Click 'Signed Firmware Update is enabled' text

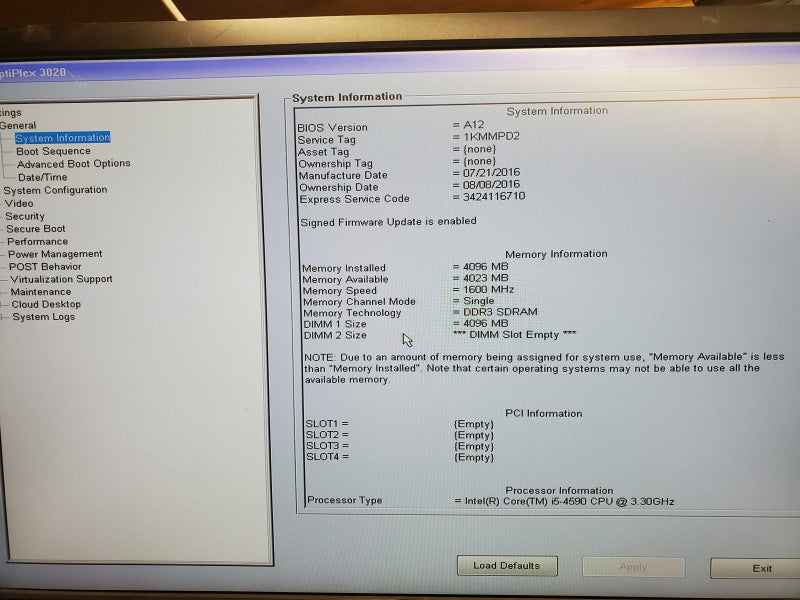388,221
